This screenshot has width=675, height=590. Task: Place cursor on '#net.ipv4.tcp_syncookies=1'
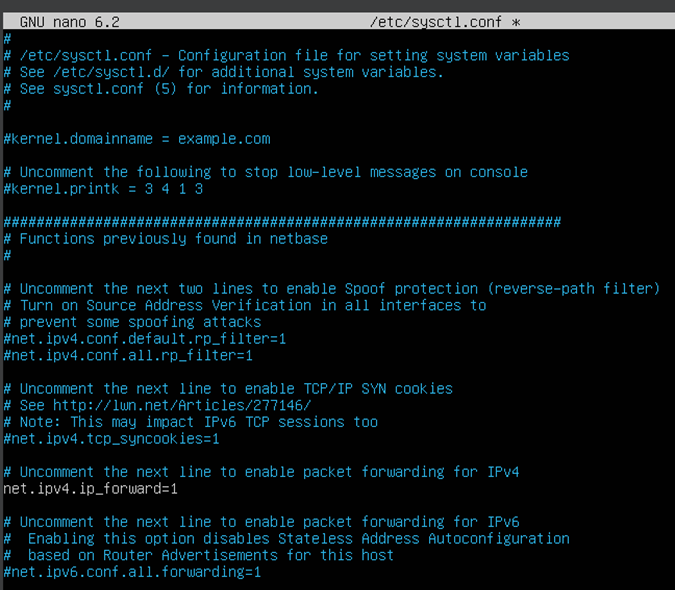click(111, 439)
